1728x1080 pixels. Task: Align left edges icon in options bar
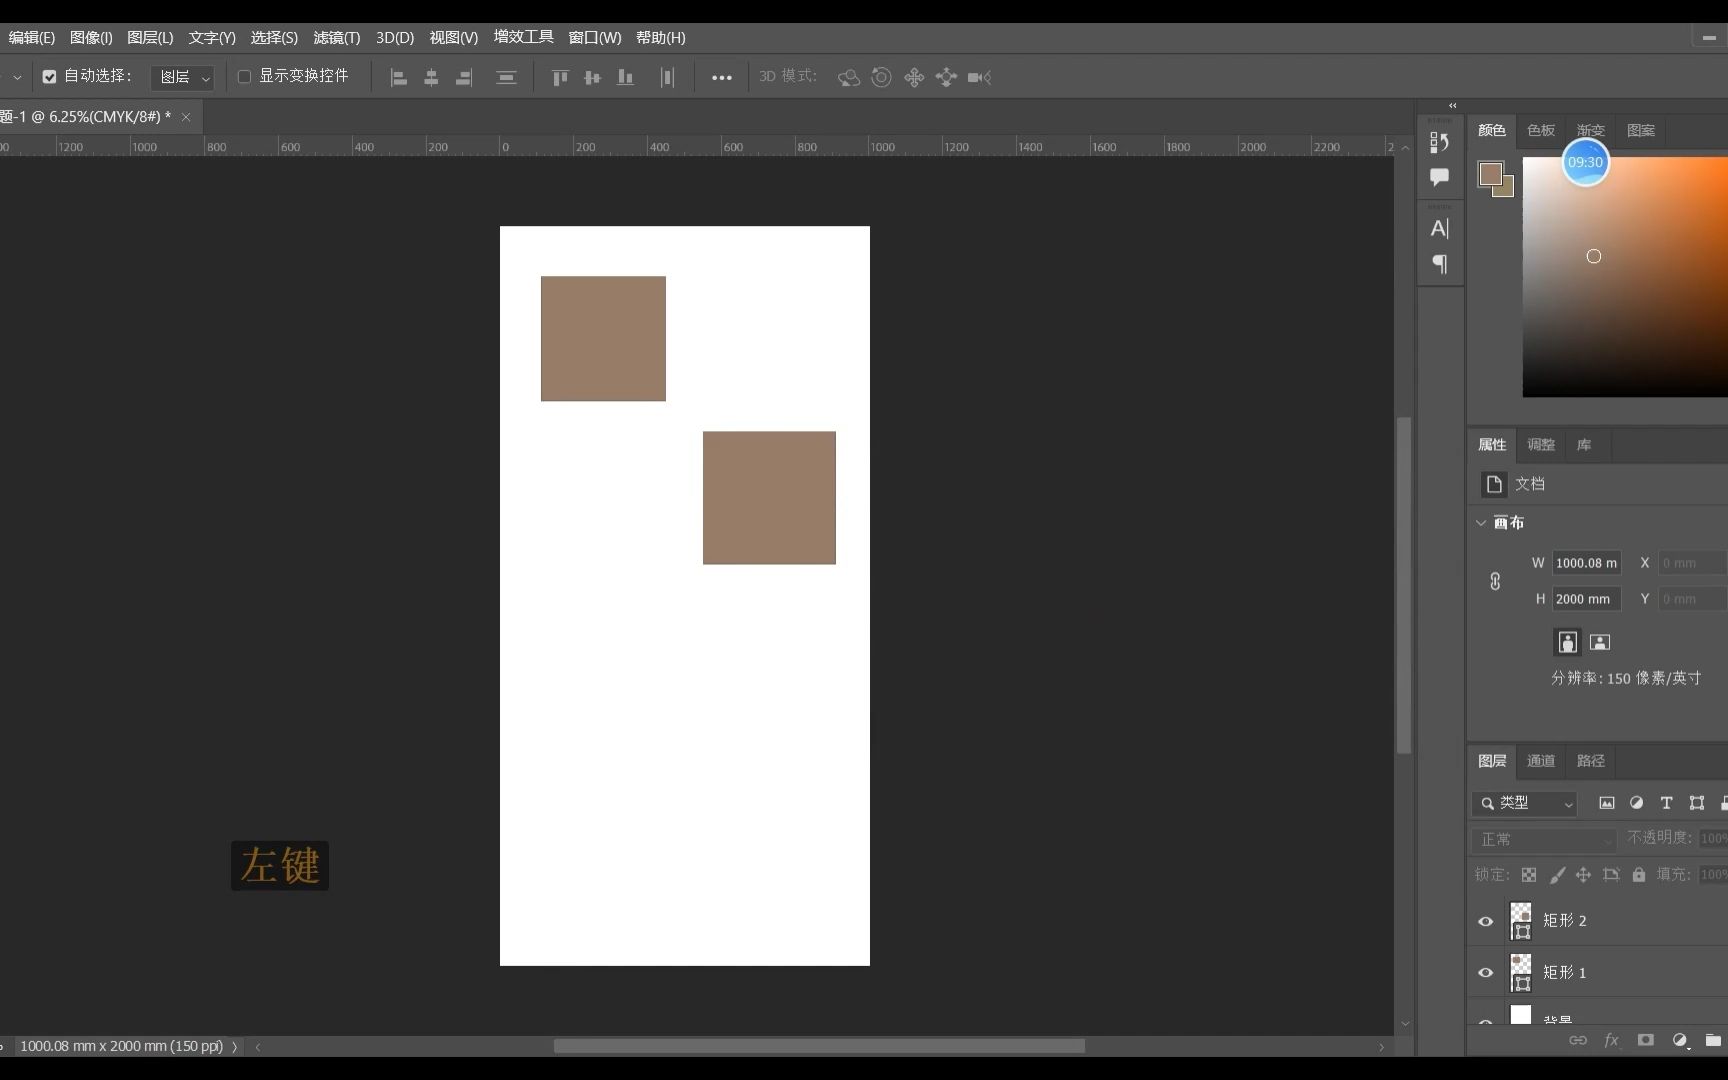click(398, 77)
